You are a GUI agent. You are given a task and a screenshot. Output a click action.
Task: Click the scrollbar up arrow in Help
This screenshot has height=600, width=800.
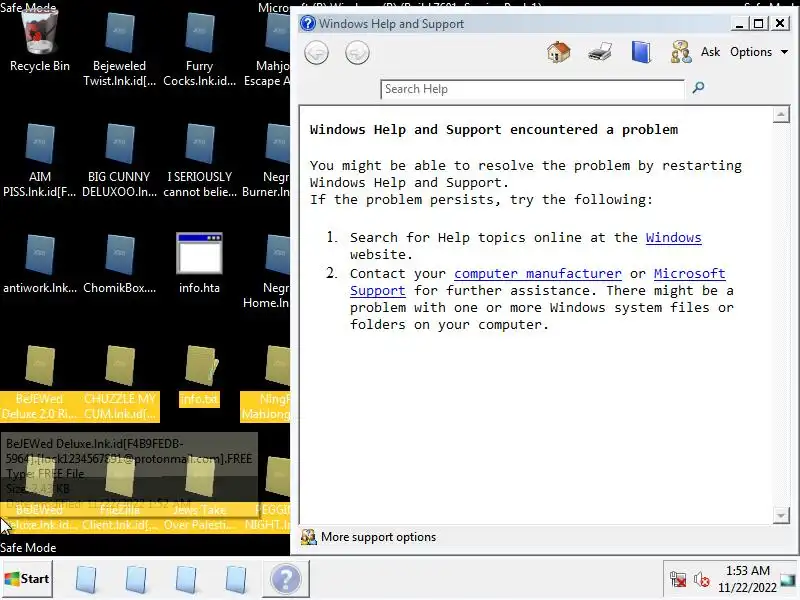pyautogui.click(x=781, y=115)
